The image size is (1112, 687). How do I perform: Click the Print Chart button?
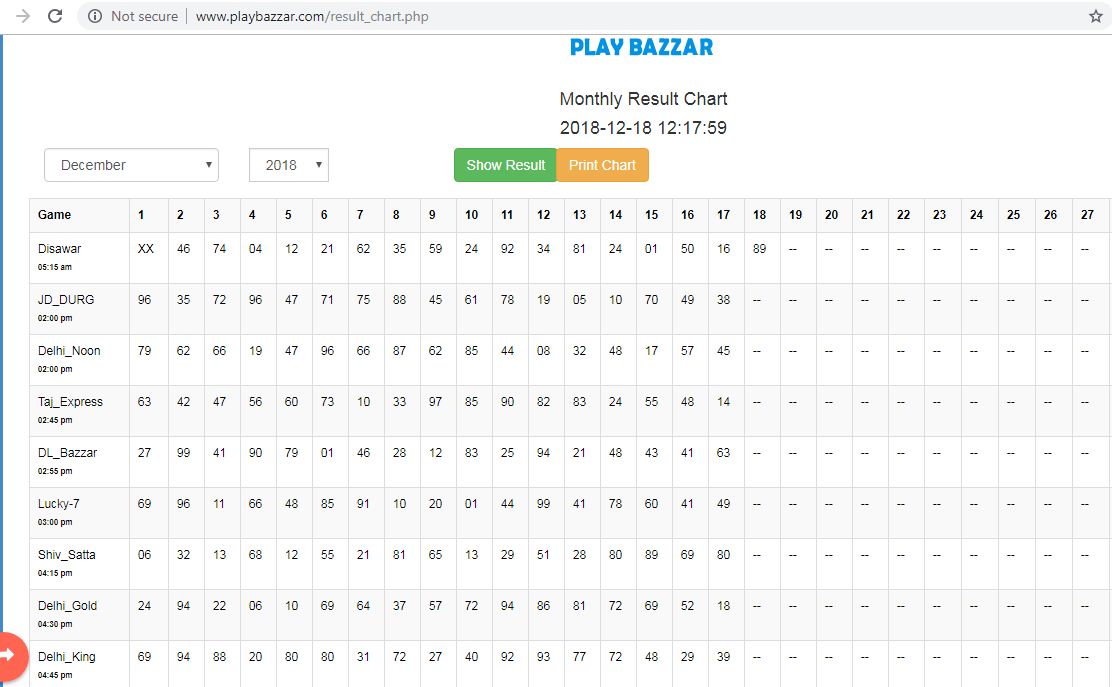coord(602,164)
